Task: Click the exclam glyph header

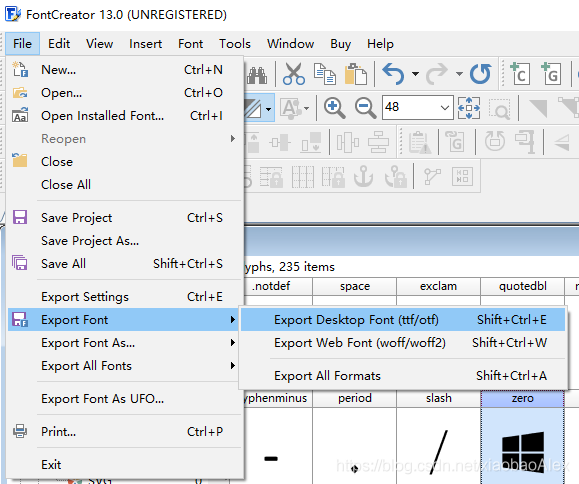Action: (438, 286)
